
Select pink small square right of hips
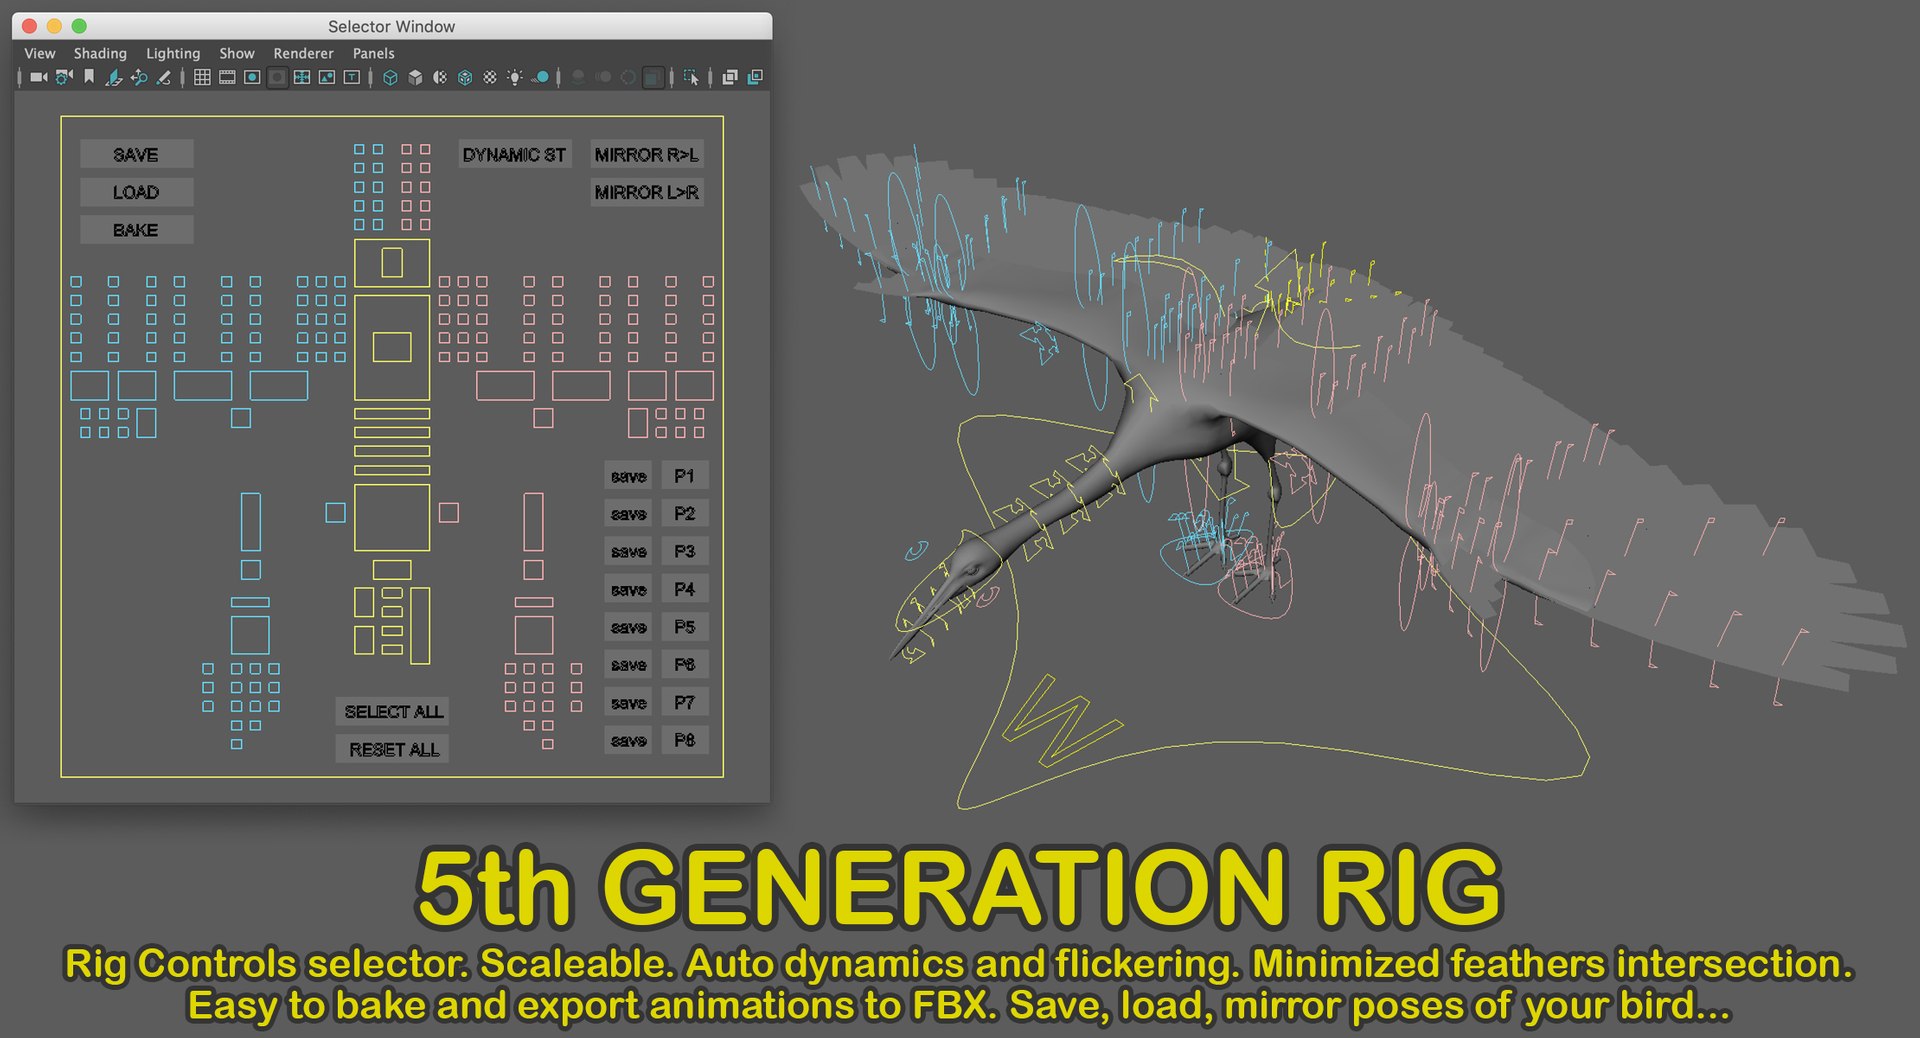(449, 513)
